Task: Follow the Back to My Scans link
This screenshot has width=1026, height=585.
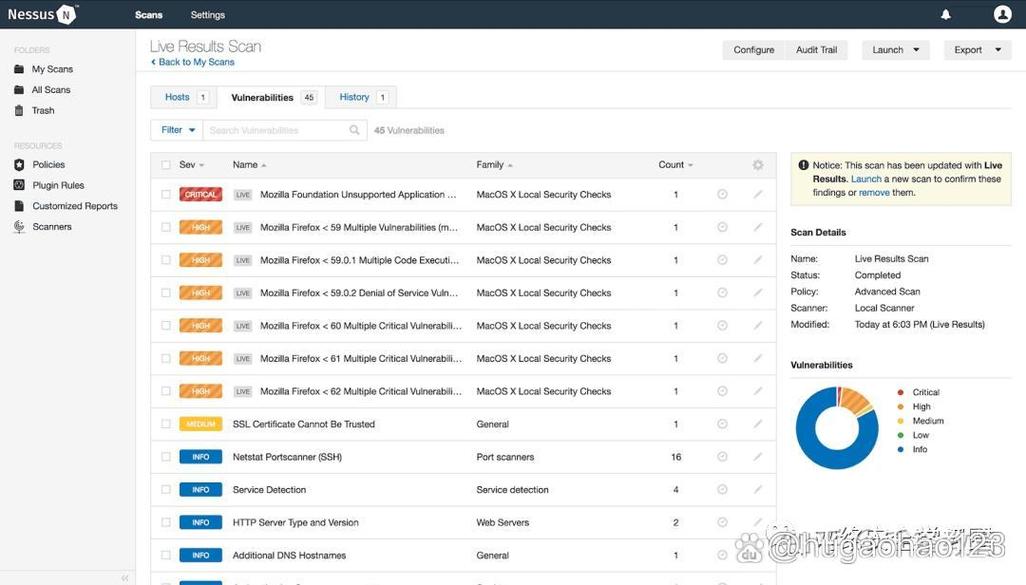Action: click(194, 62)
